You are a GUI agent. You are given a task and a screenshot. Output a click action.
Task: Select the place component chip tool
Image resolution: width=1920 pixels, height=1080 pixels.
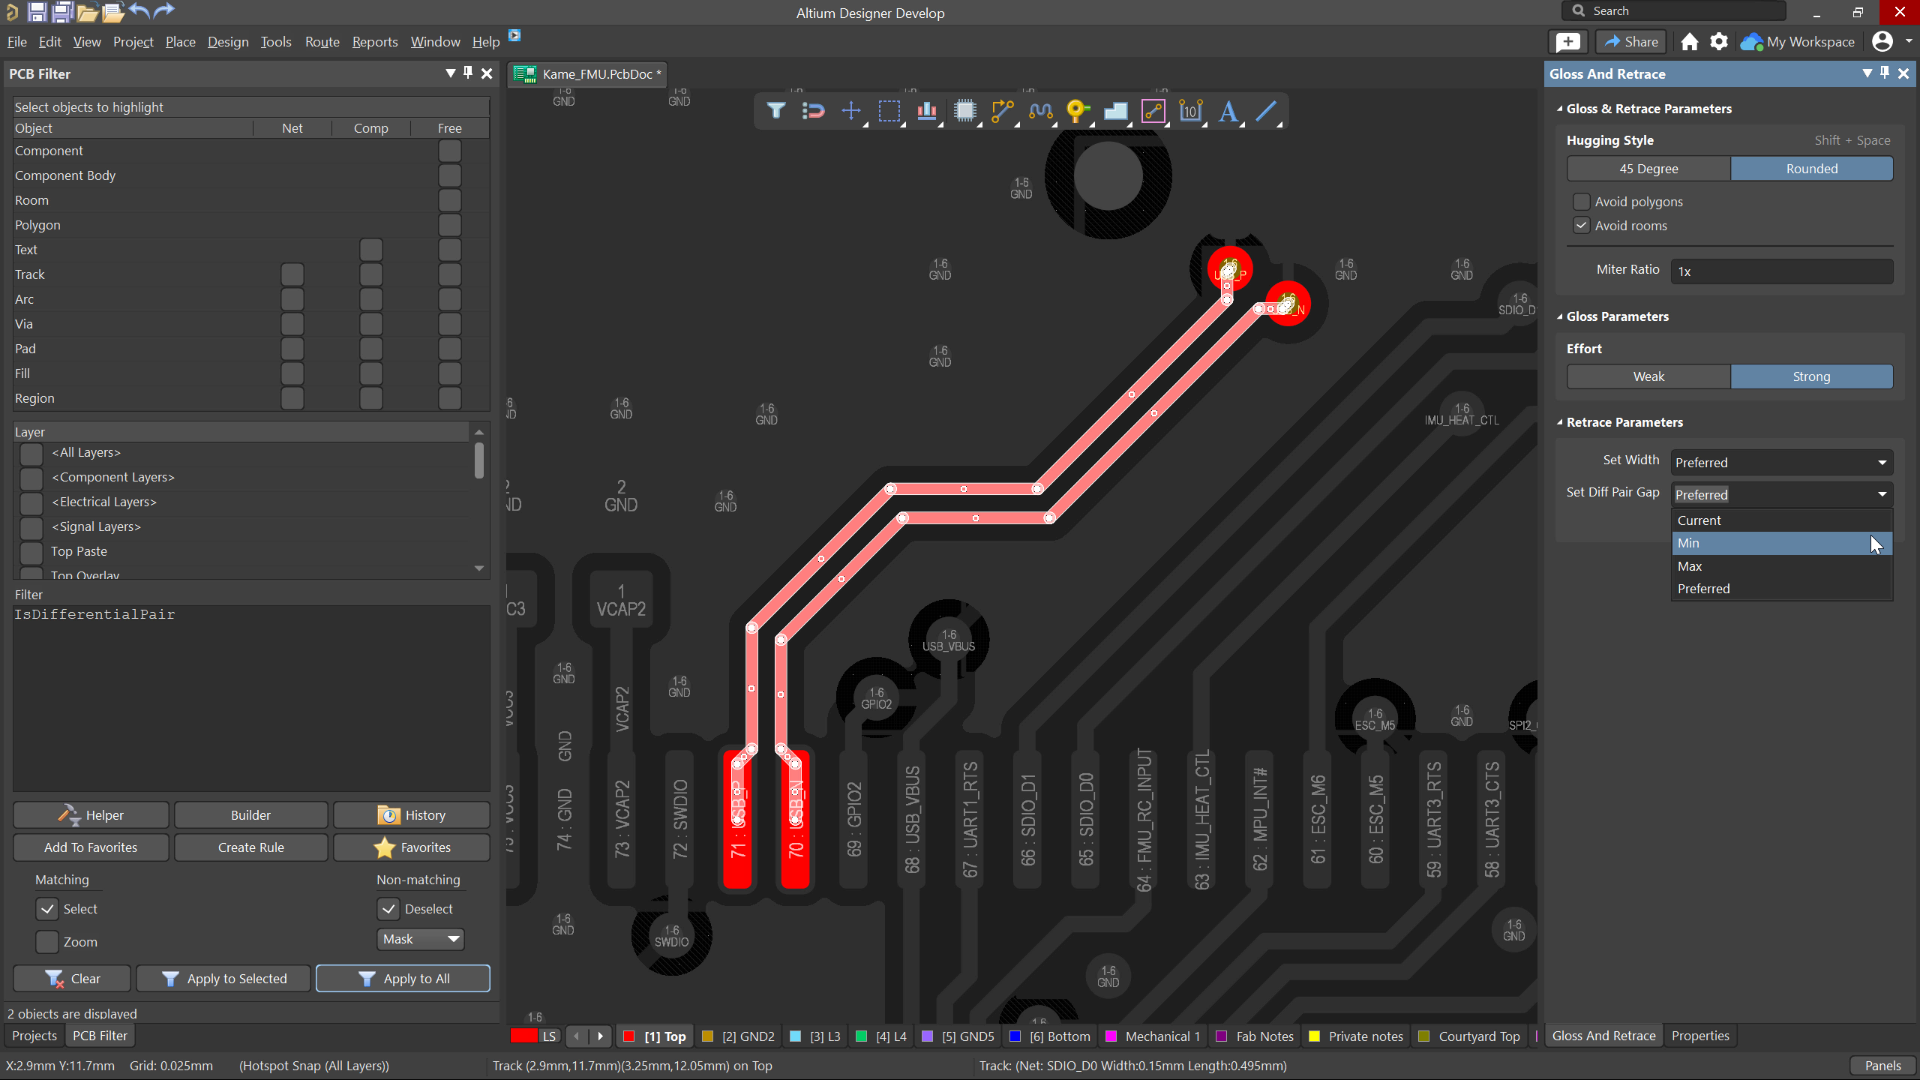[965, 111]
